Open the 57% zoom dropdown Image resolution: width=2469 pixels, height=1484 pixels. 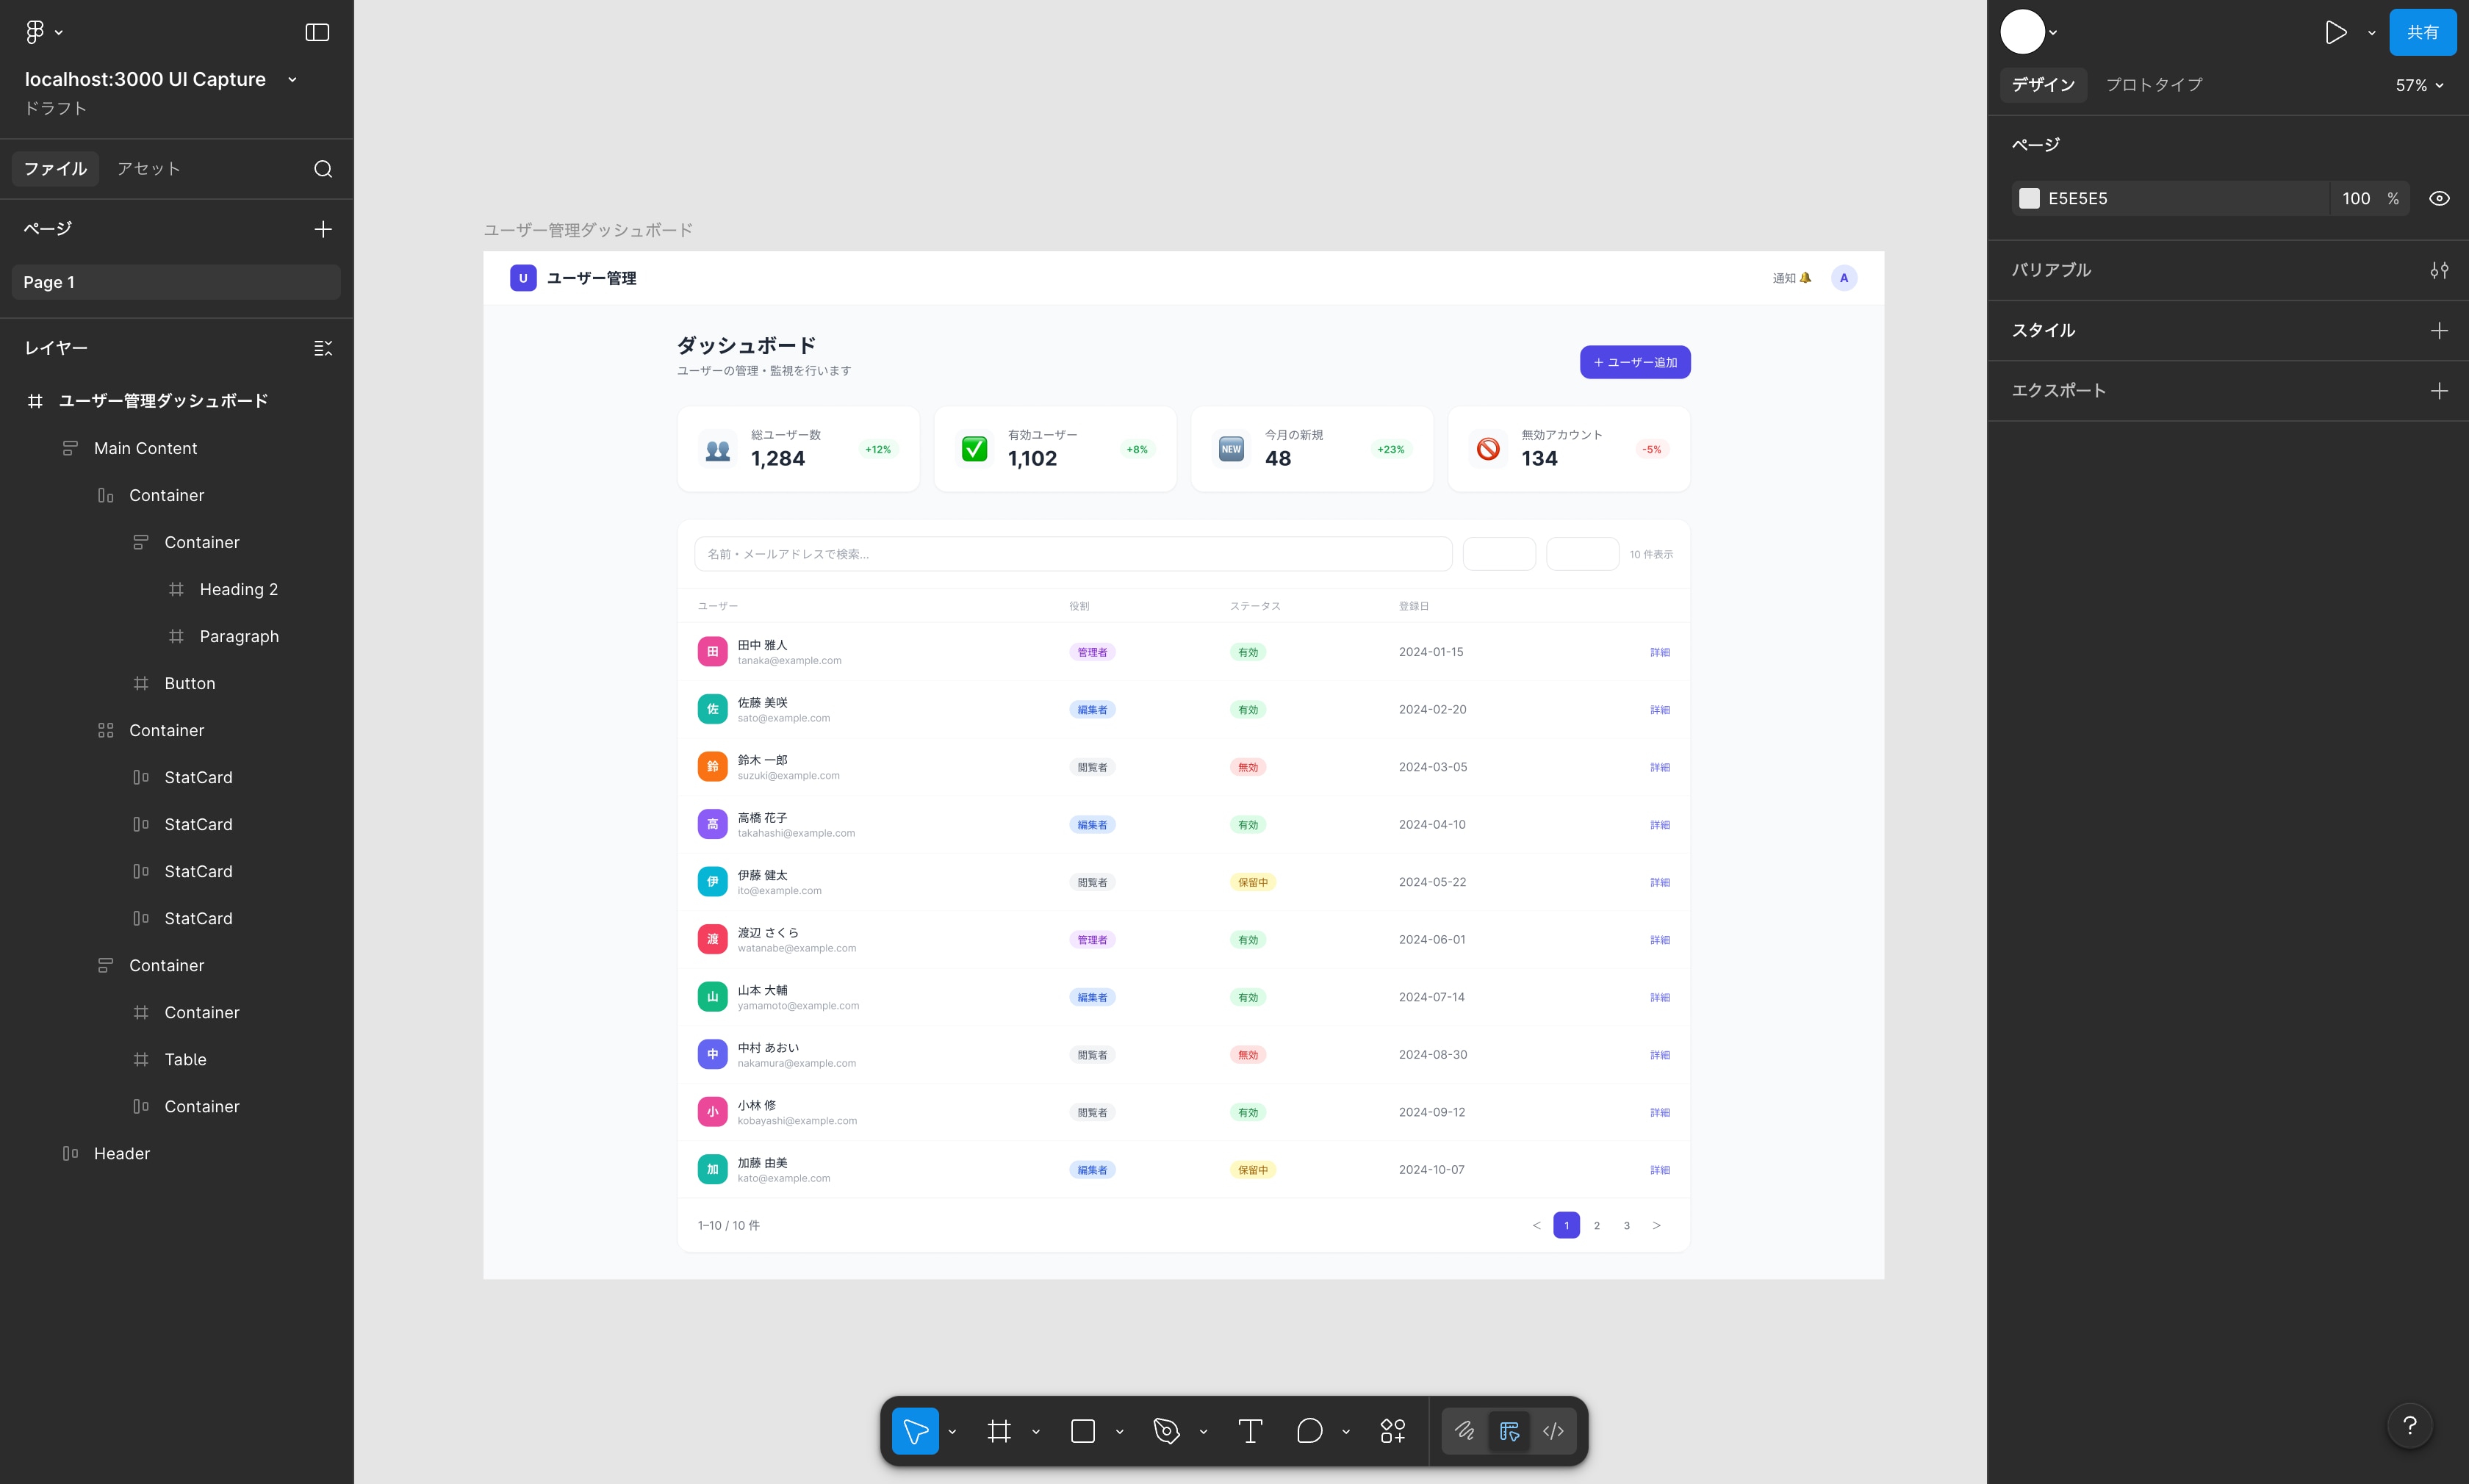2419,85
